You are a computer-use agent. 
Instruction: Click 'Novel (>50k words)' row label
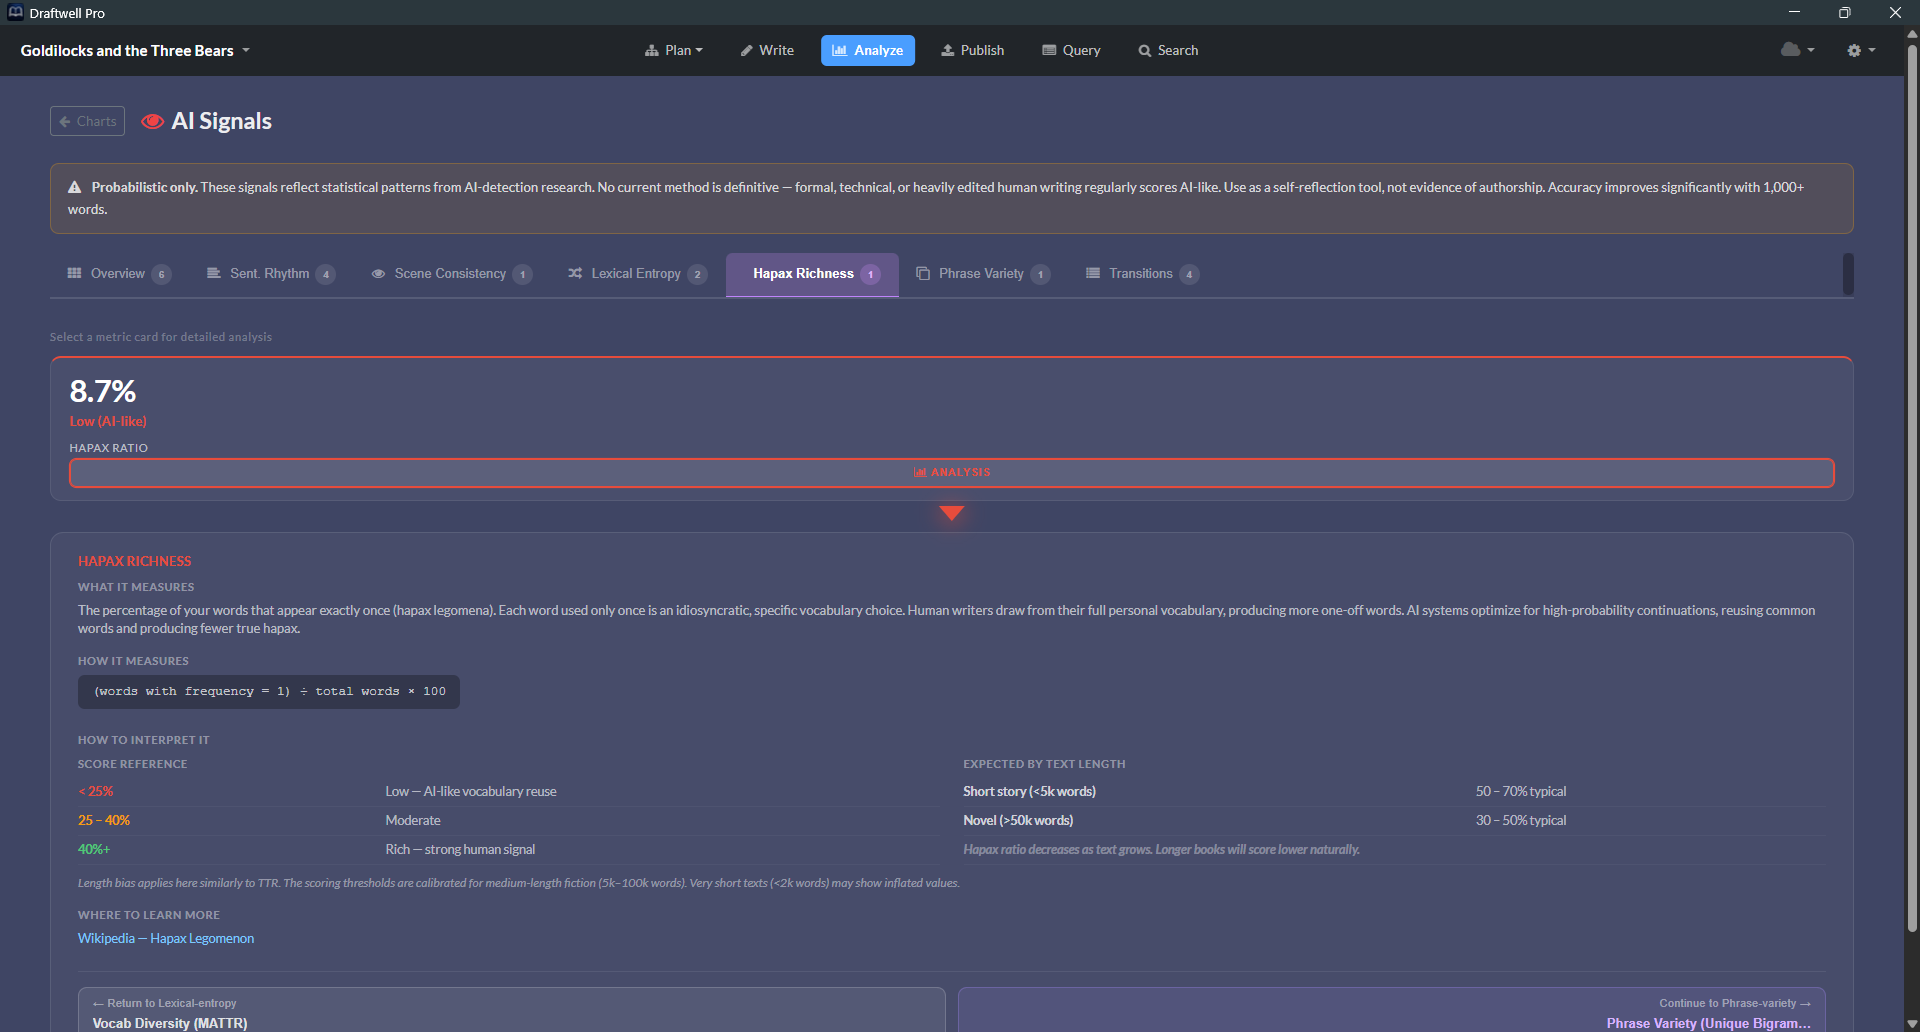(1018, 820)
